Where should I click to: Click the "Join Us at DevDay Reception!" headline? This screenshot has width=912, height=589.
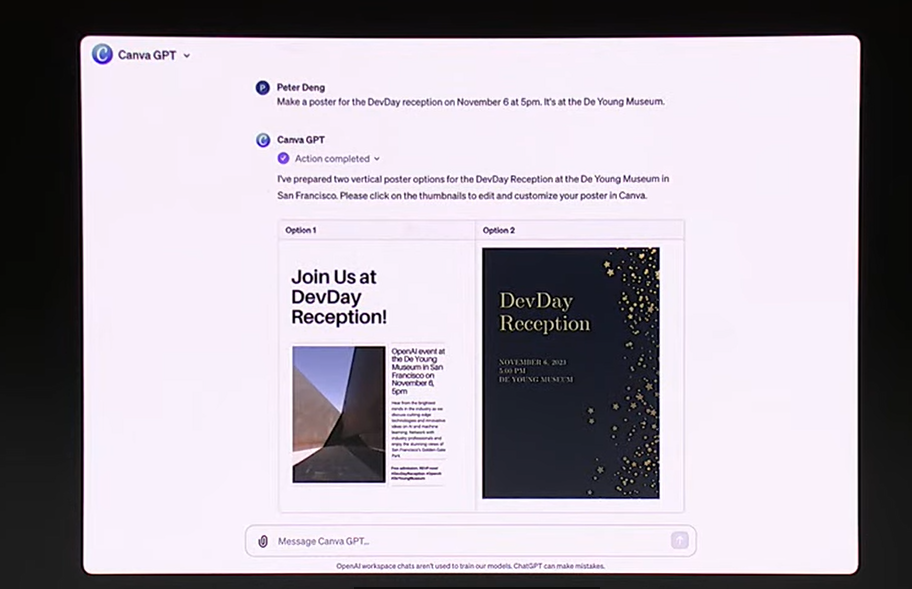click(339, 297)
